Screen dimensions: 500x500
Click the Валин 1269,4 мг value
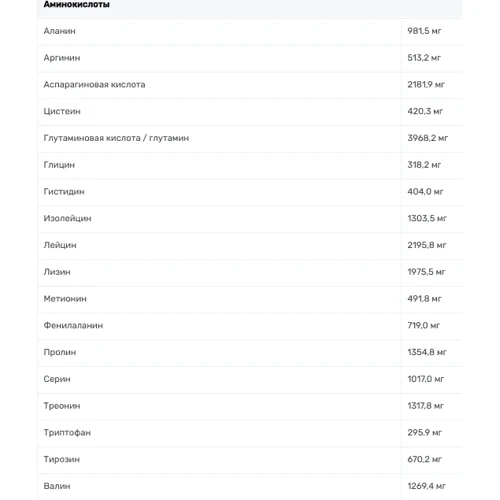coord(426,486)
